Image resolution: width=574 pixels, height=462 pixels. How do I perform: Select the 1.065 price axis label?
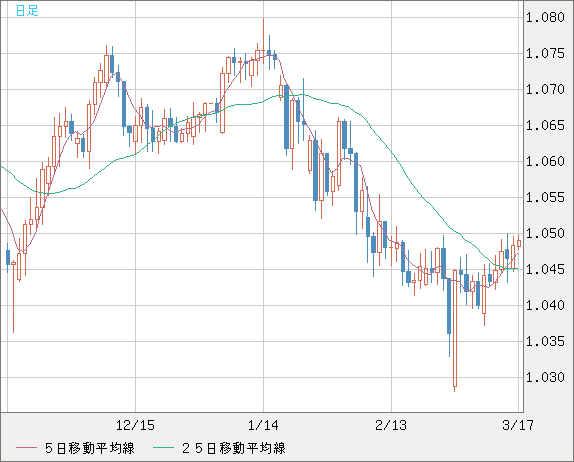[x=545, y=126]
